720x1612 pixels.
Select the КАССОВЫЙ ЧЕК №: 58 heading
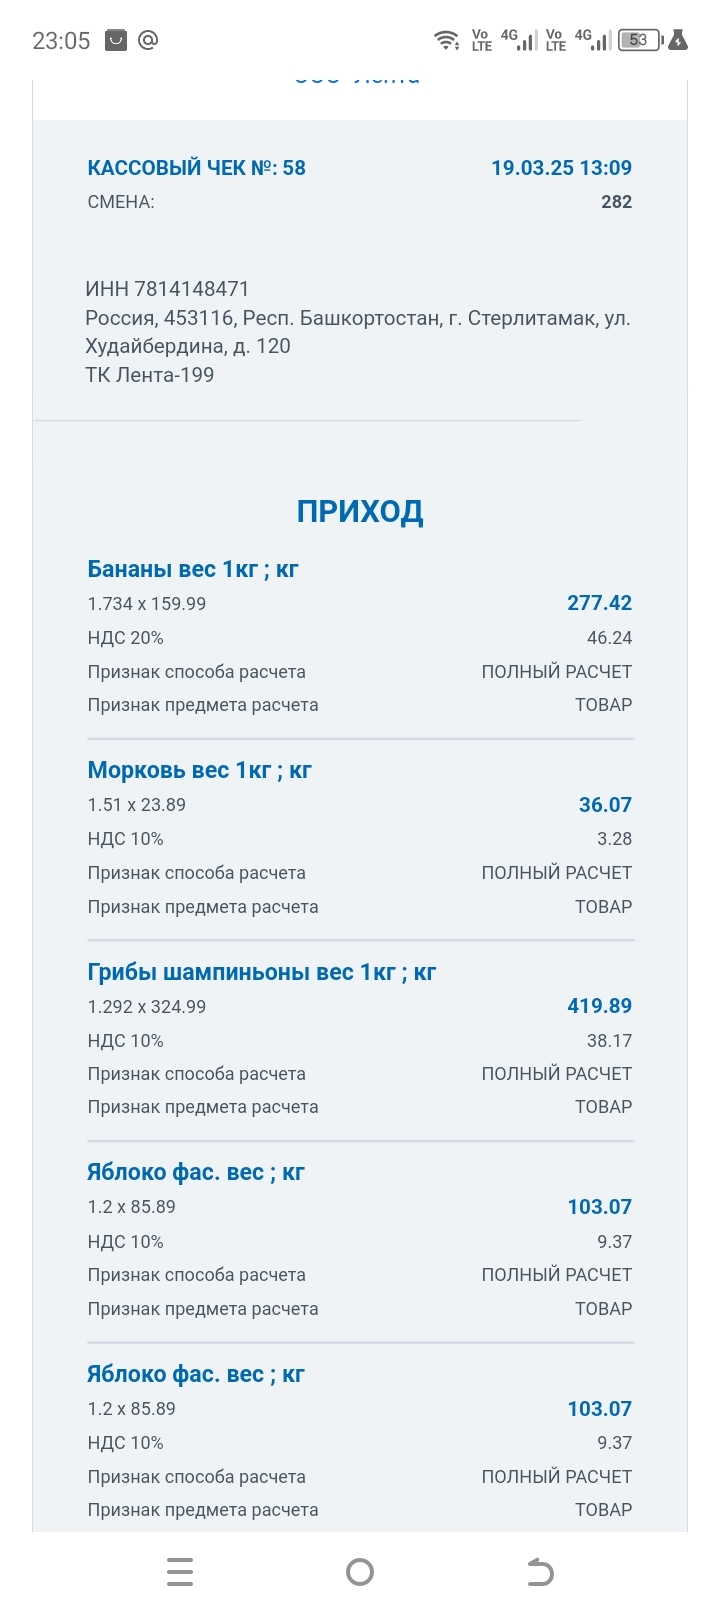pyautogui.click(x=196, y=168)
